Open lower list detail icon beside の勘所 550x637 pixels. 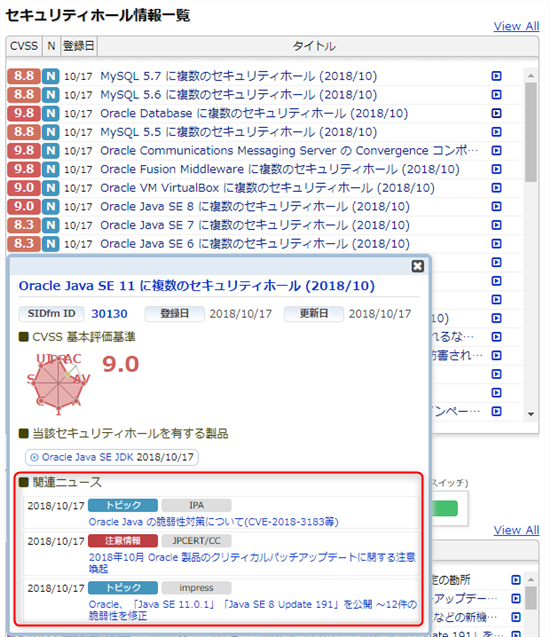pos(515,580)
